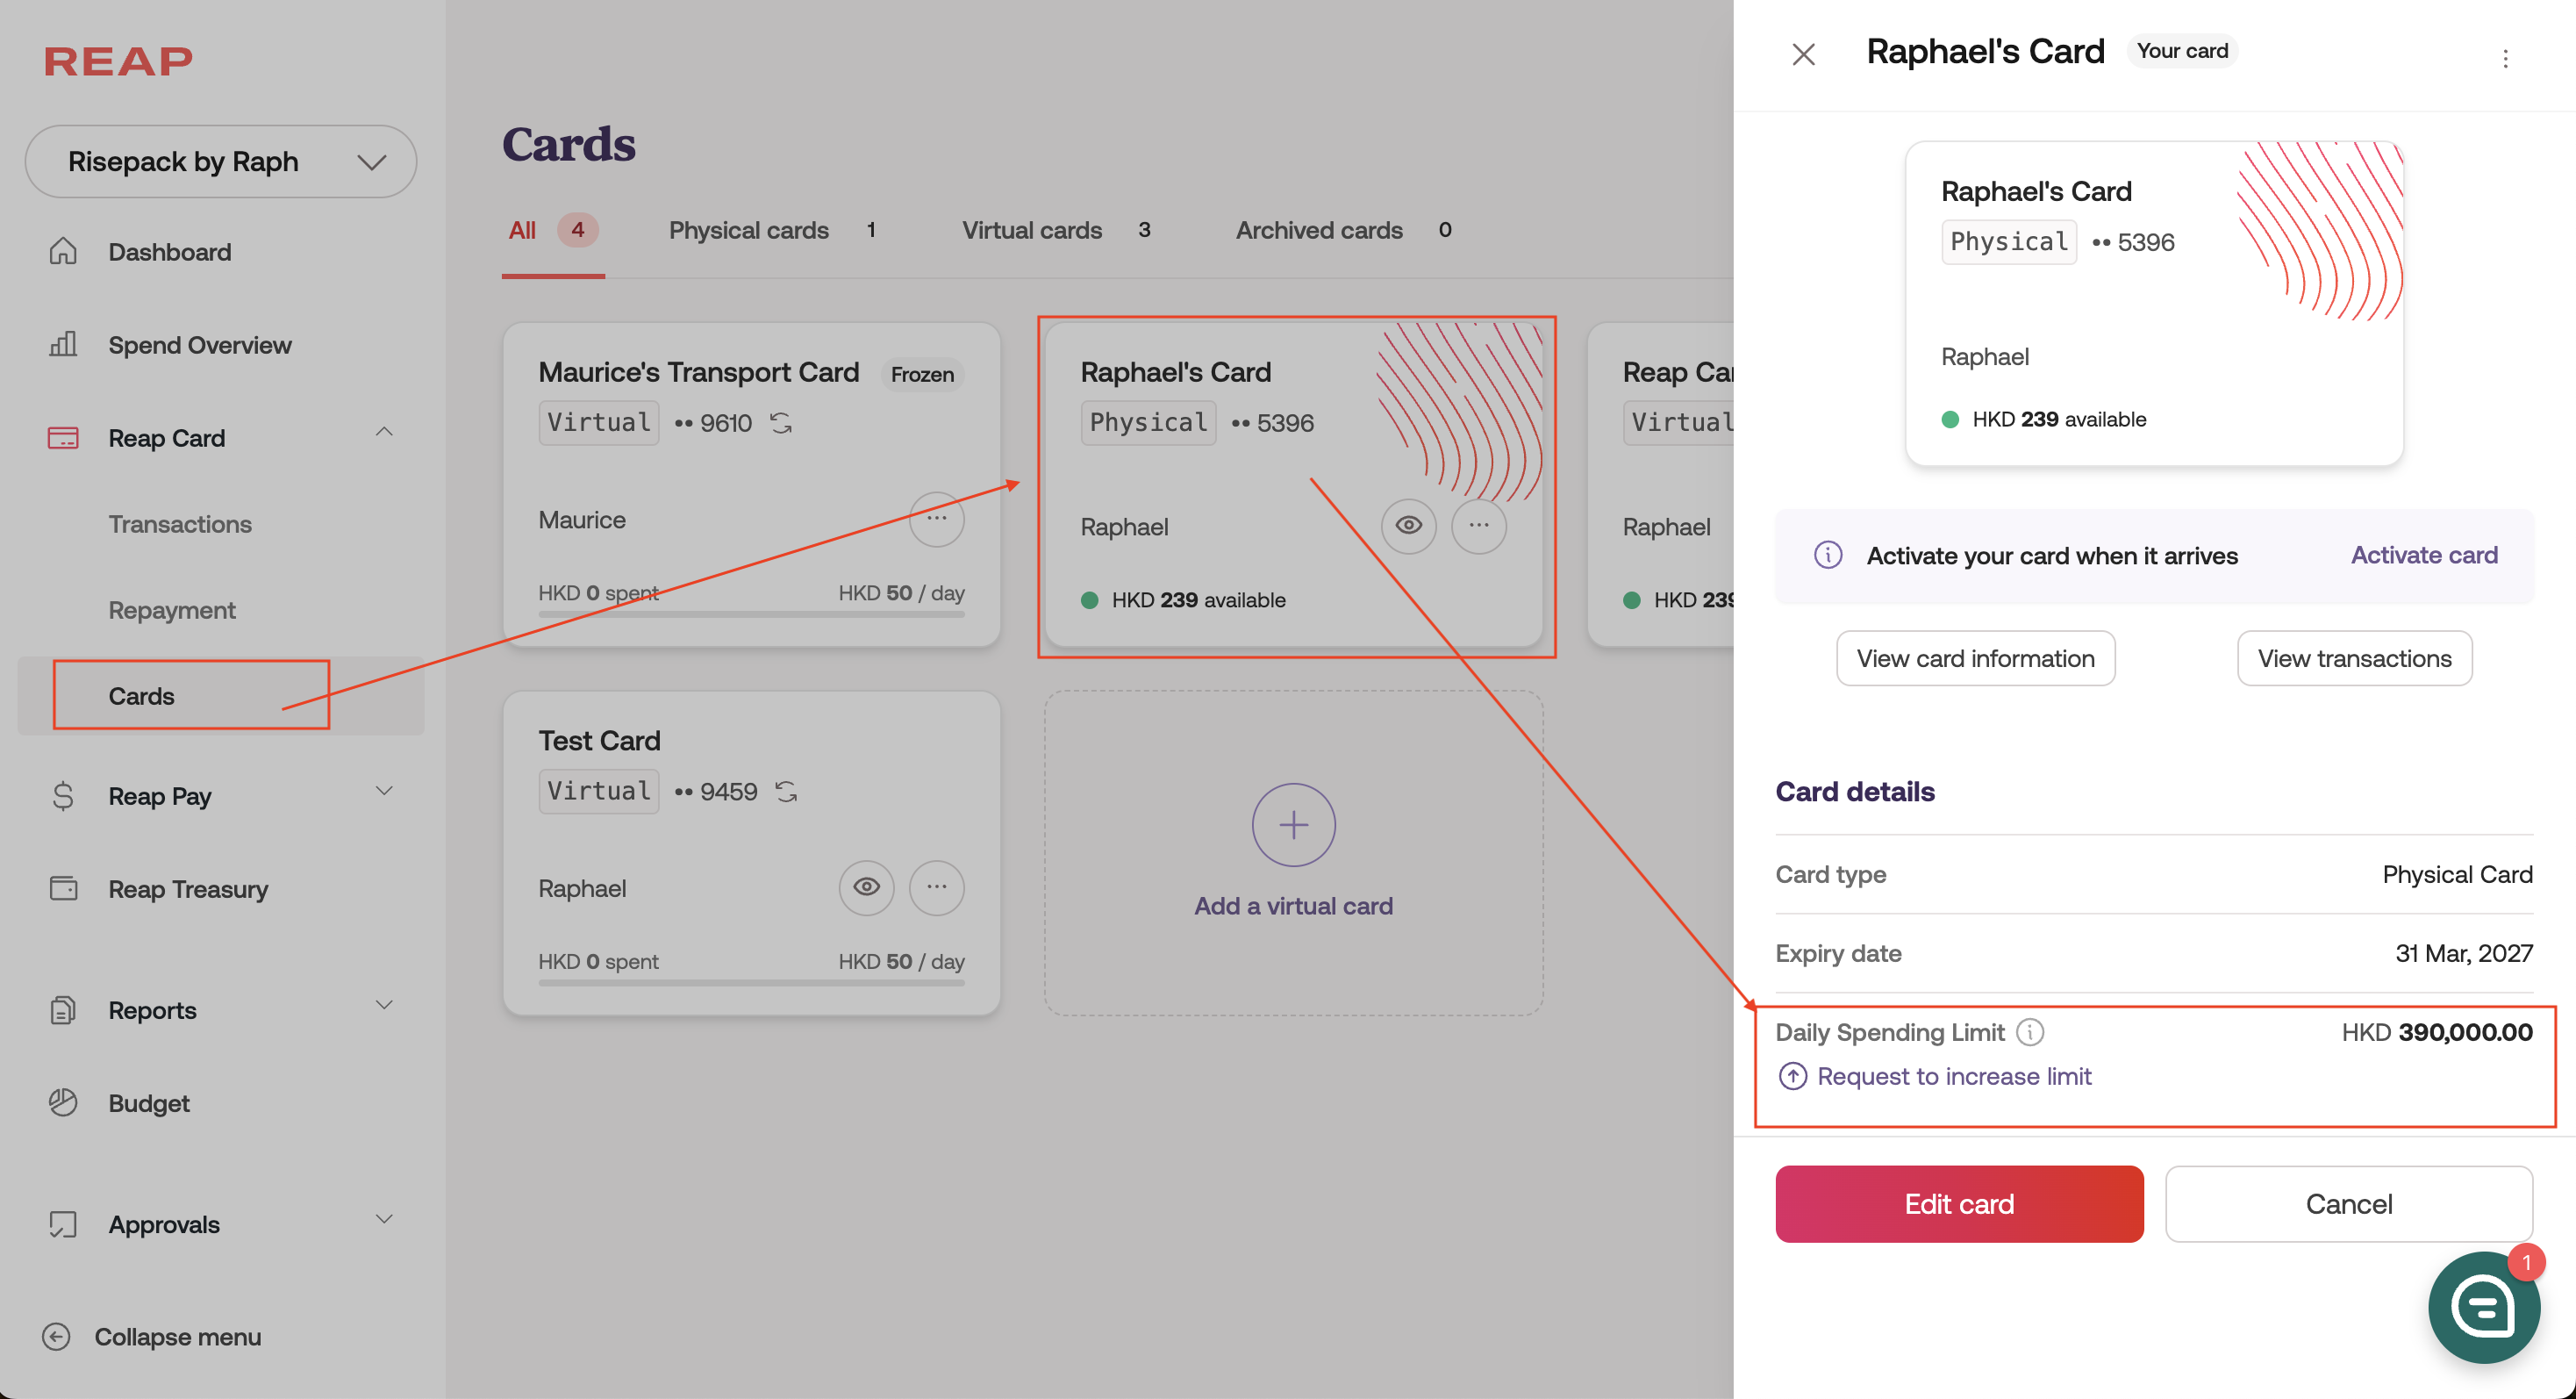Viewport: 2576px width, 1399px height.
Task: Open the three-dot menu on Maurice's Transport Card
Action: (936, 518)
